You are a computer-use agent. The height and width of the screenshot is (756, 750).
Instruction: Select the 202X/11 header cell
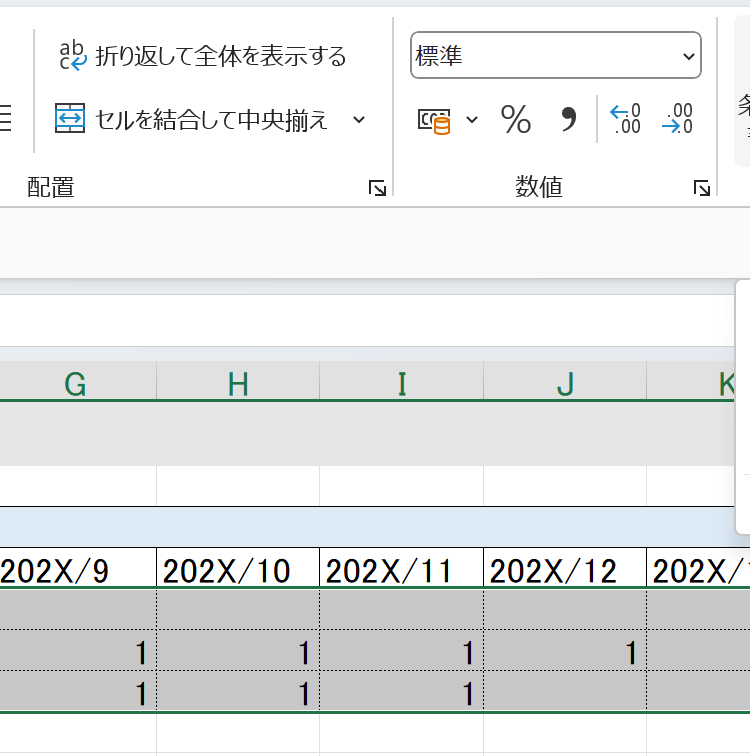tap(401, 570)
